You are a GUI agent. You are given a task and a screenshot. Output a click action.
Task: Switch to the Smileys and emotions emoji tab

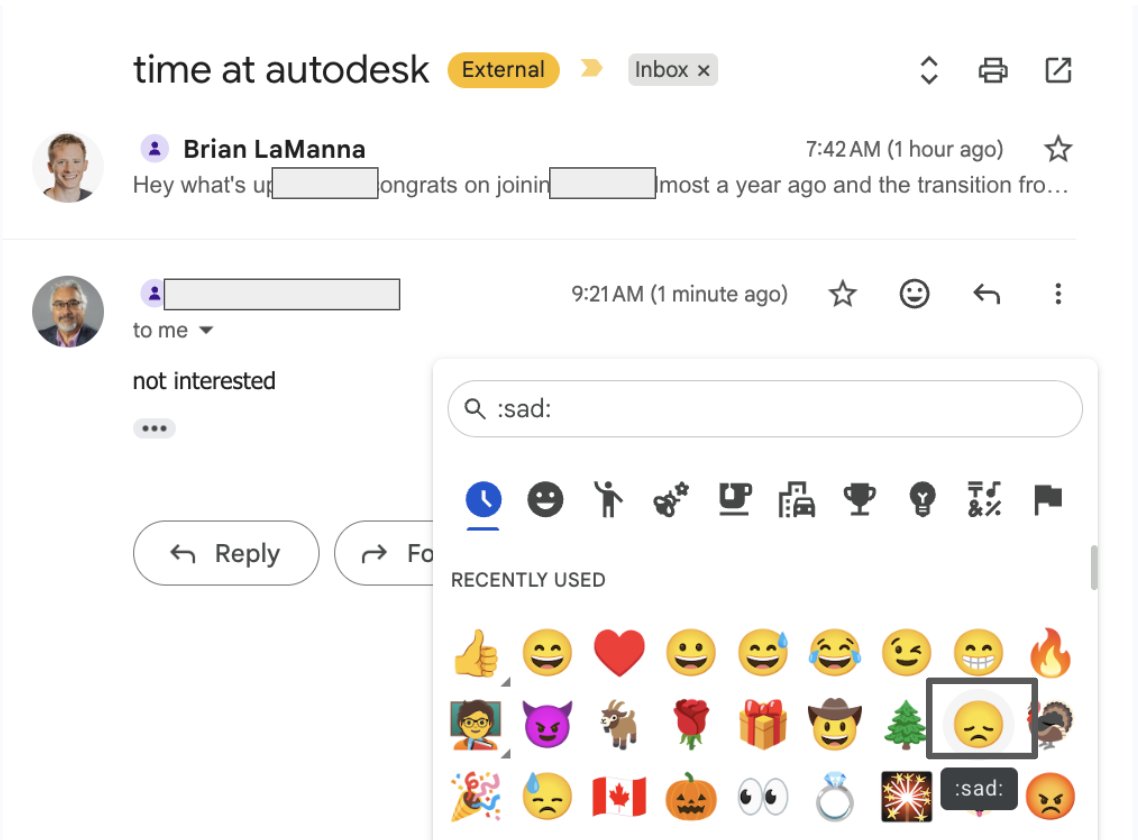click(x=545, y=499)
